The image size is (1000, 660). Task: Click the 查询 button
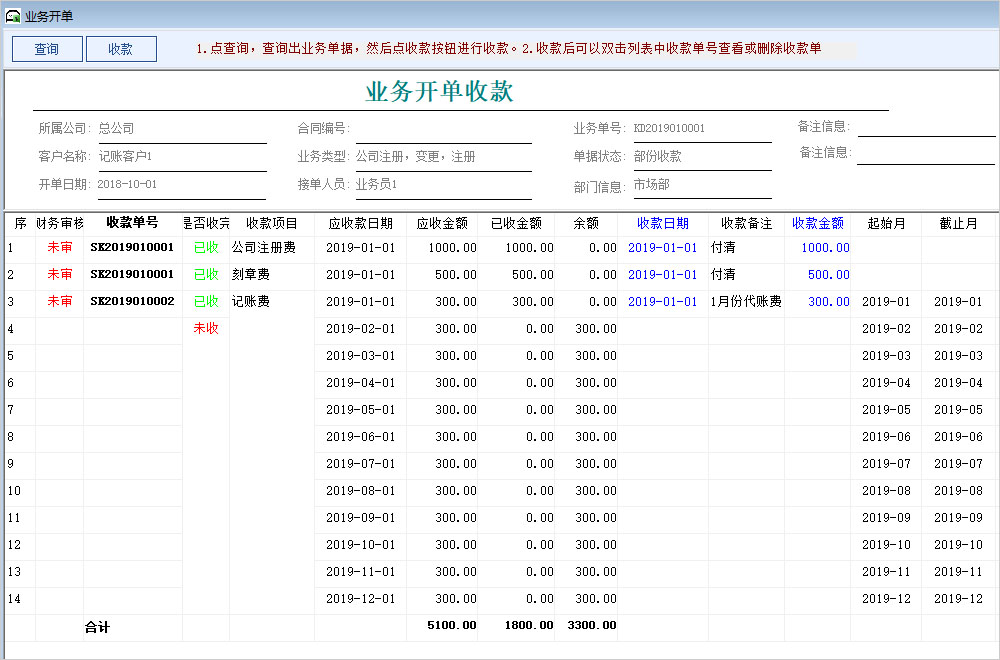(x=47, y=49)
